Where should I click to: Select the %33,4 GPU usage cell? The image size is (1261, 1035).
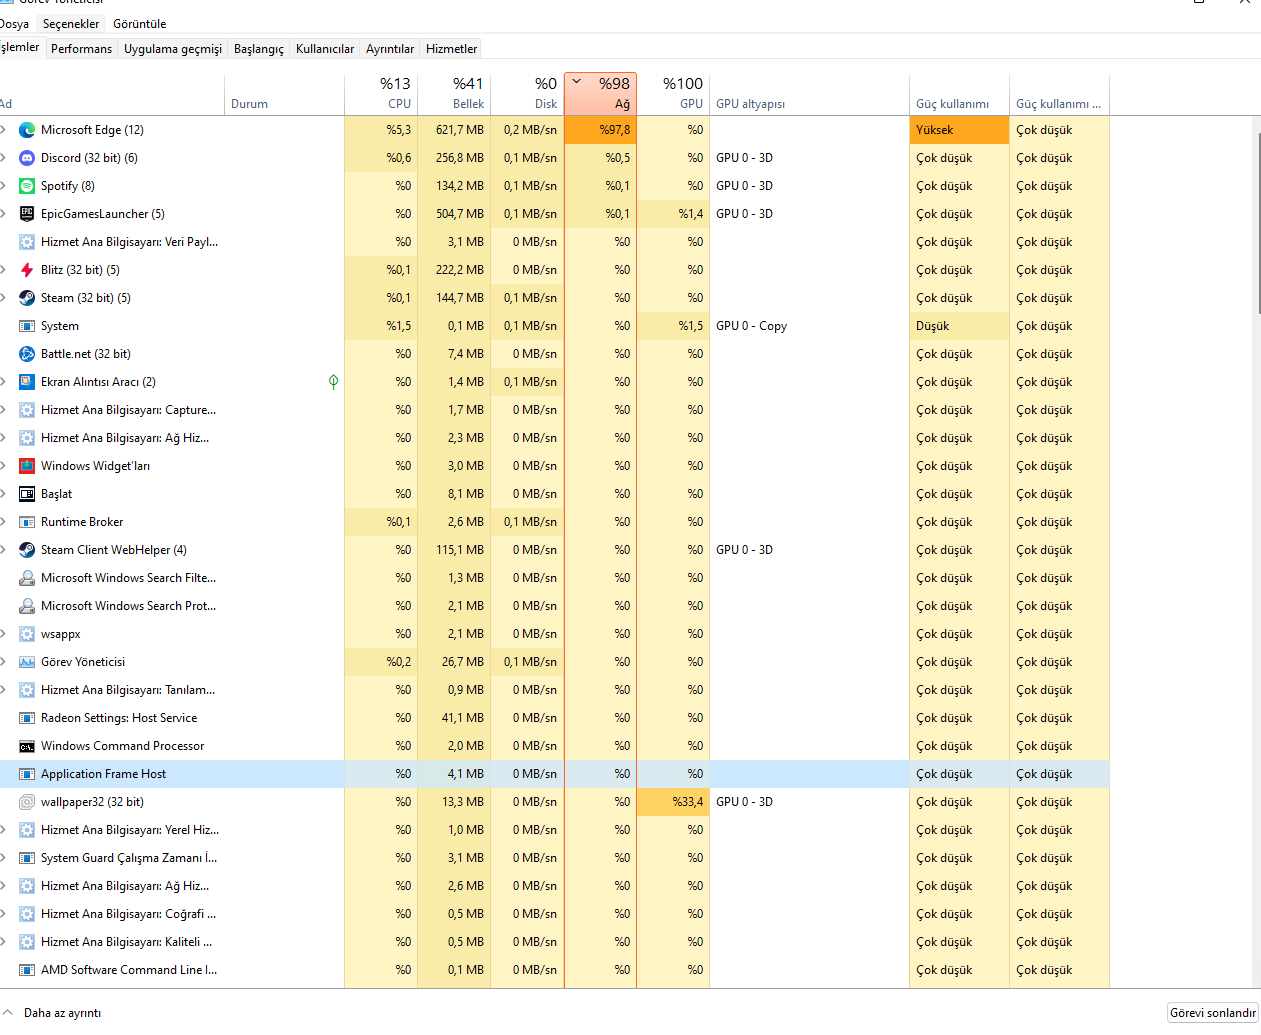tap(673, 802)
